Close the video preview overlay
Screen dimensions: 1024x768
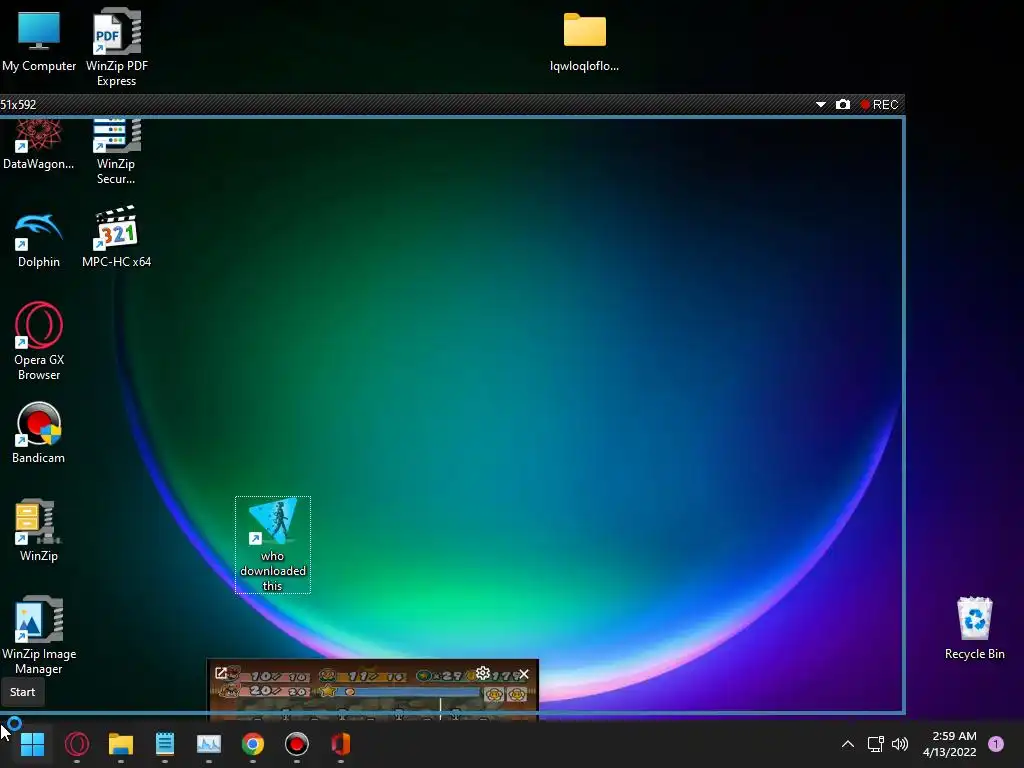(x=524, y=673)
